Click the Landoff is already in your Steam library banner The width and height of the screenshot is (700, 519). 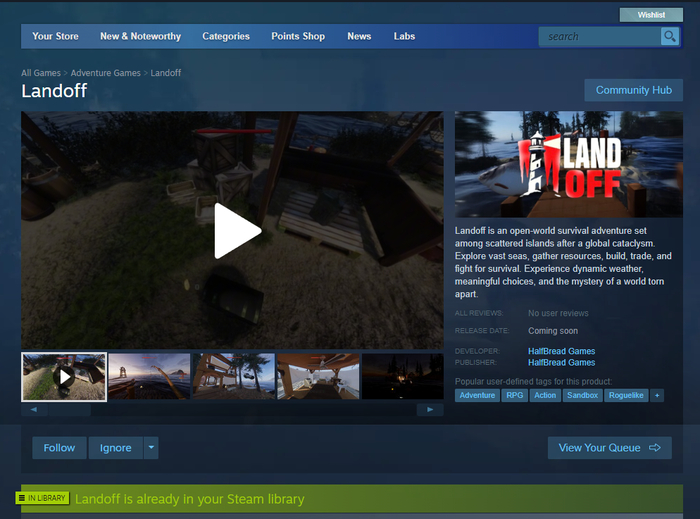(x=352, y=499)
